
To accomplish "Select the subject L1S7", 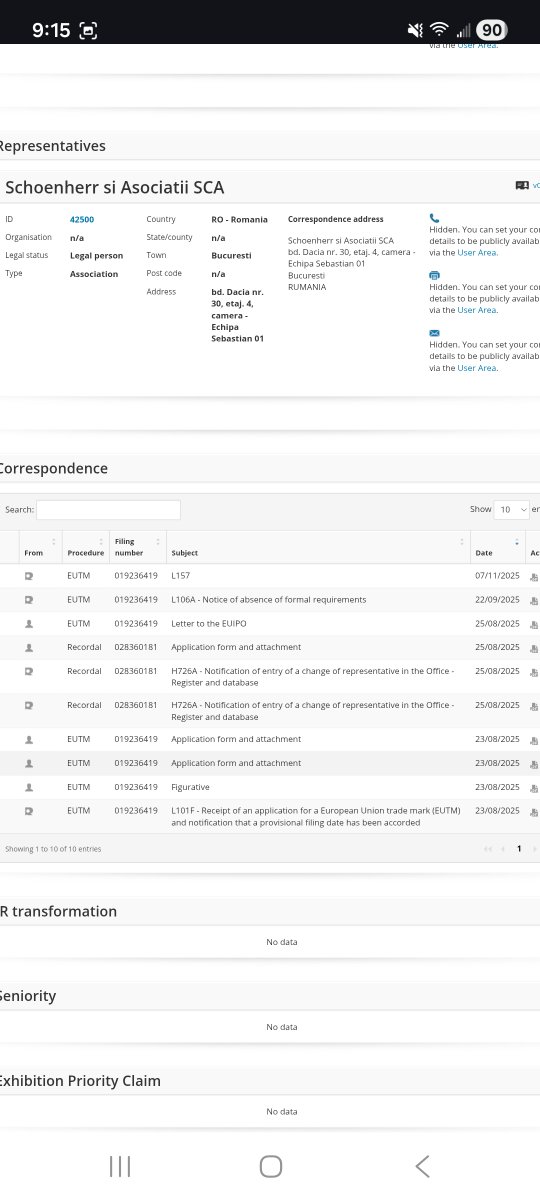I will [181, 577].
